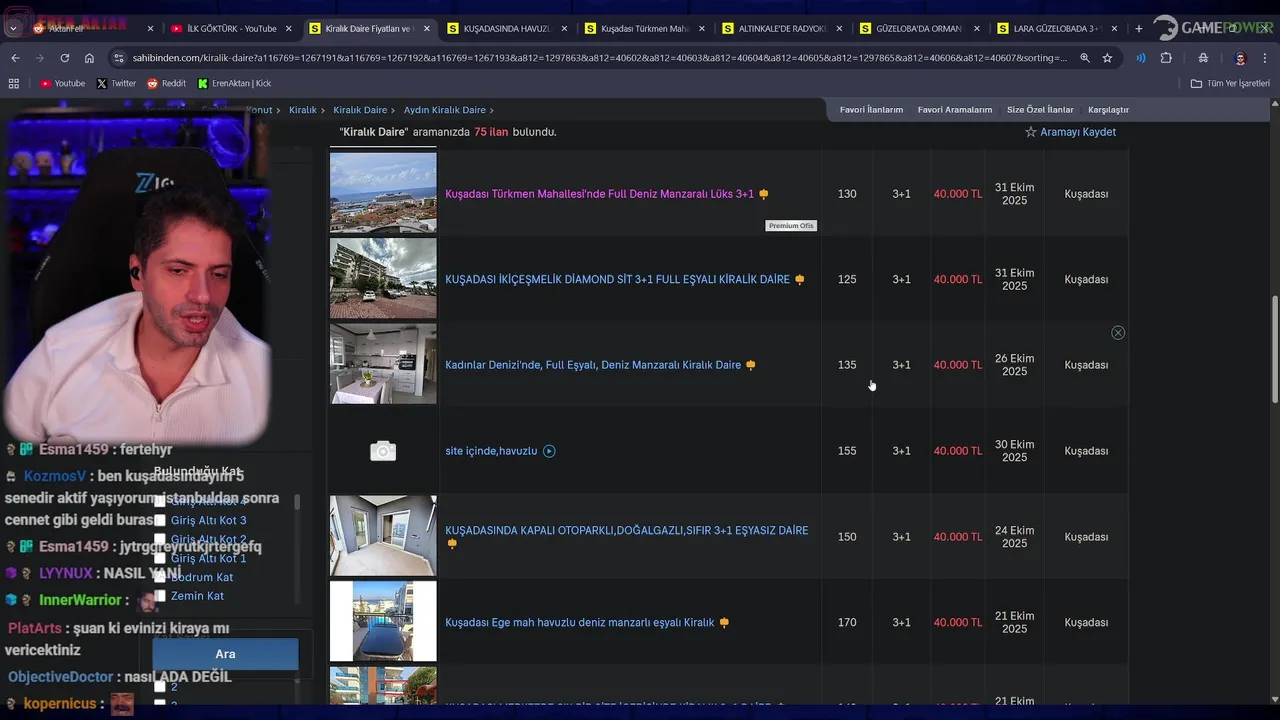This screenshot has width=1280, height=720.
Task: Open the Twitter bookmark
Action: click(x=116, y=83)
